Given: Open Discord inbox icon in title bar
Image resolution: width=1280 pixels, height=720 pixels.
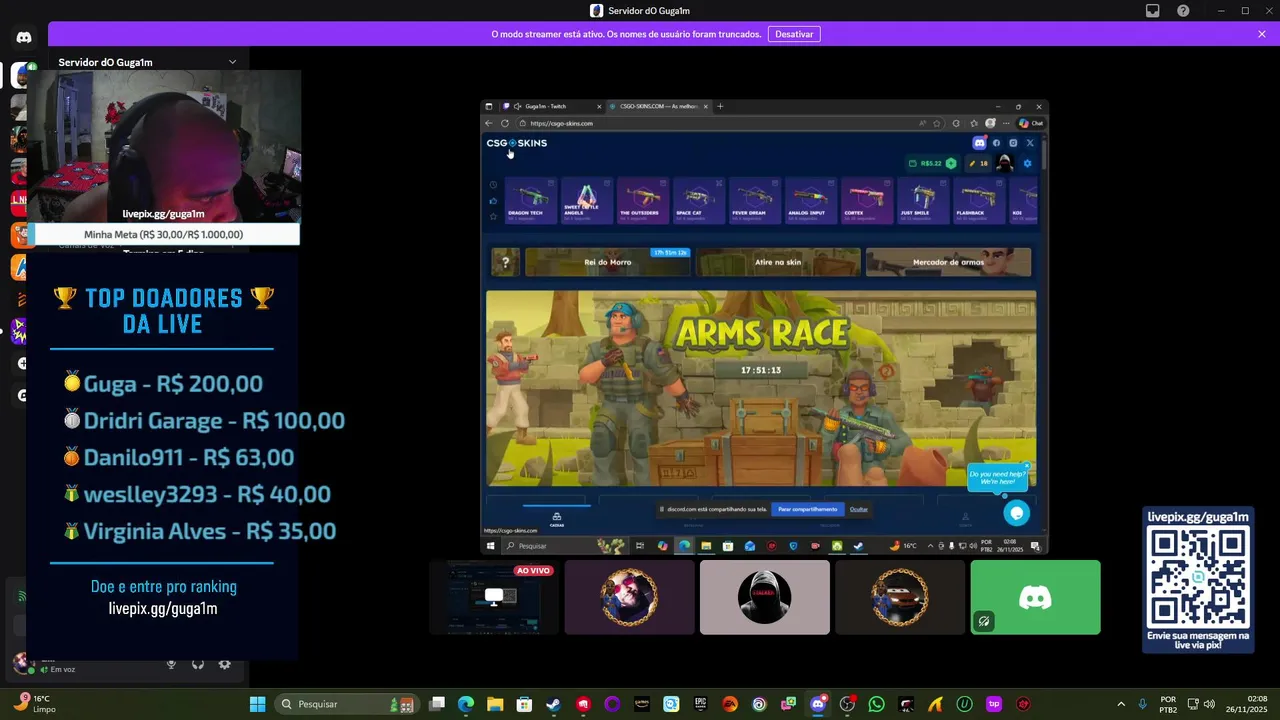Looking at the screenshot, I should click(1153, 11).
